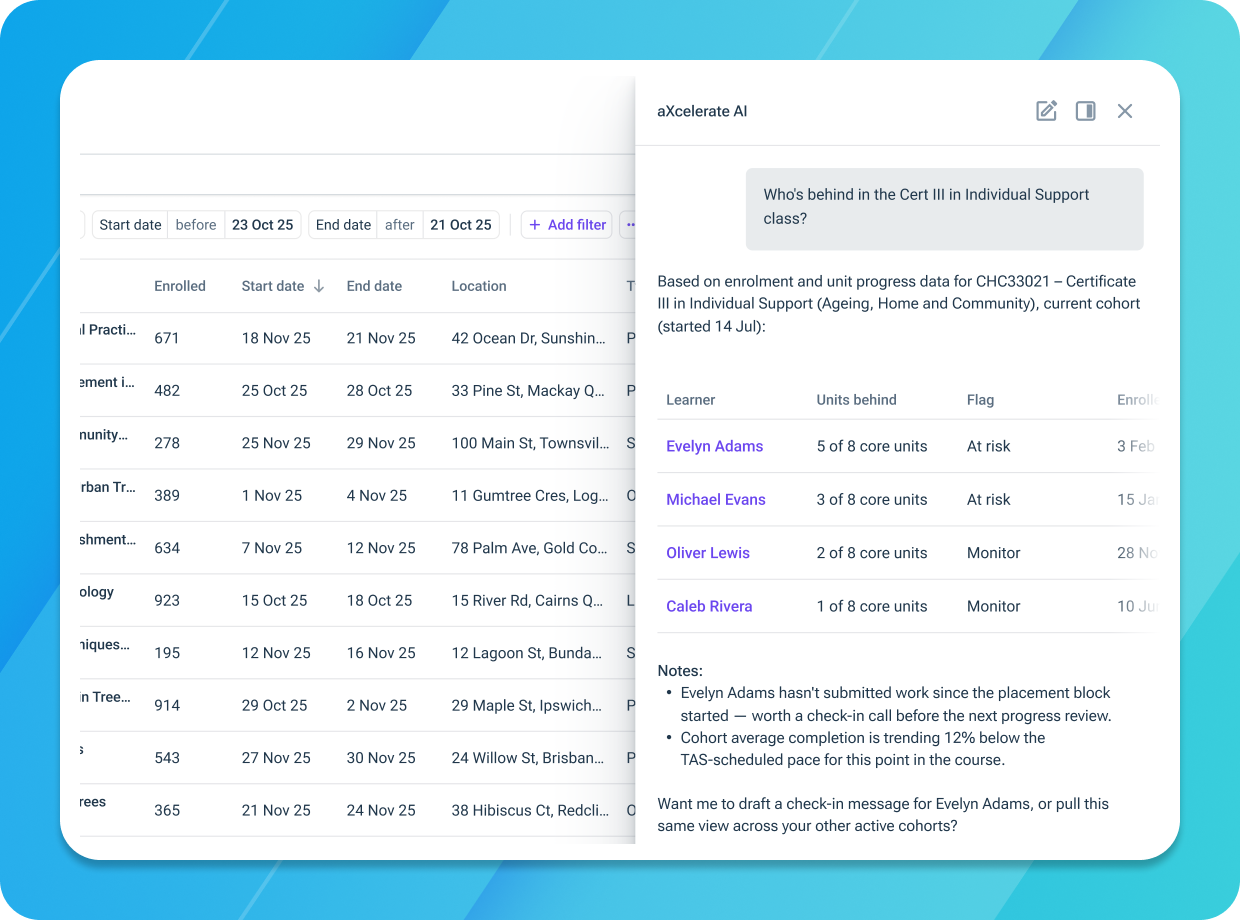Close the aXcelerate AI panel

coord(1125,111)
